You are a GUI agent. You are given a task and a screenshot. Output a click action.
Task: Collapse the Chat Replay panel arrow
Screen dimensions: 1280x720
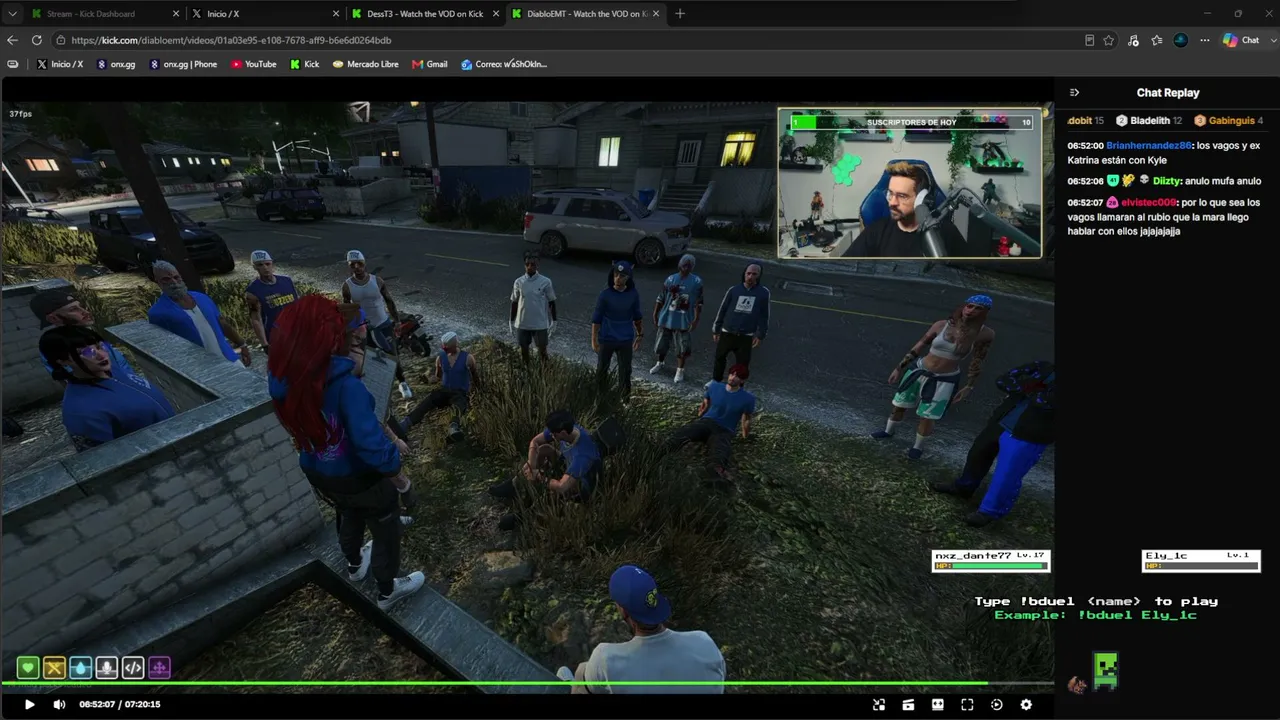[x=1074, y=93]
